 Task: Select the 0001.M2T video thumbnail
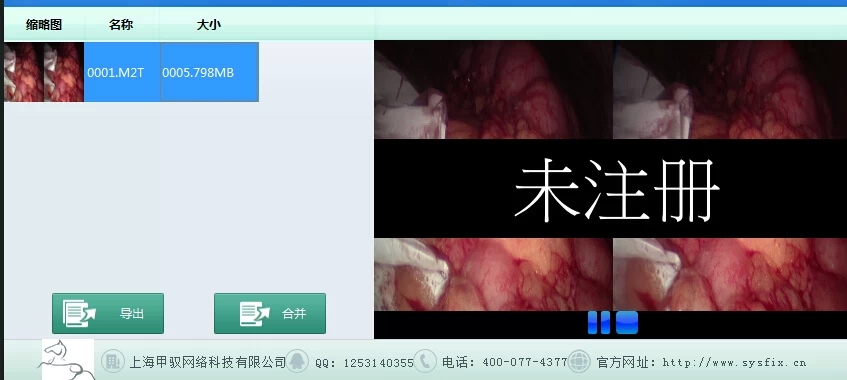(x=44, y=72)
